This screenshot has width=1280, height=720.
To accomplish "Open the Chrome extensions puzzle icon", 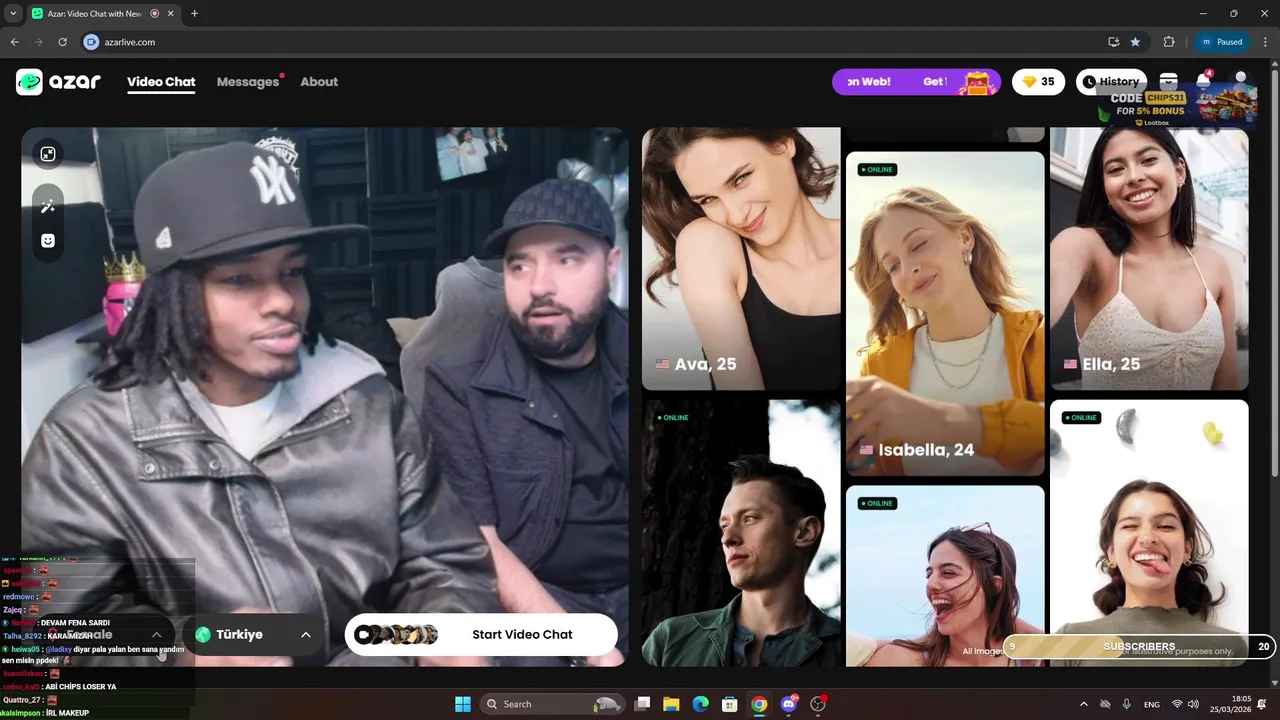I will click(1168, 42).
